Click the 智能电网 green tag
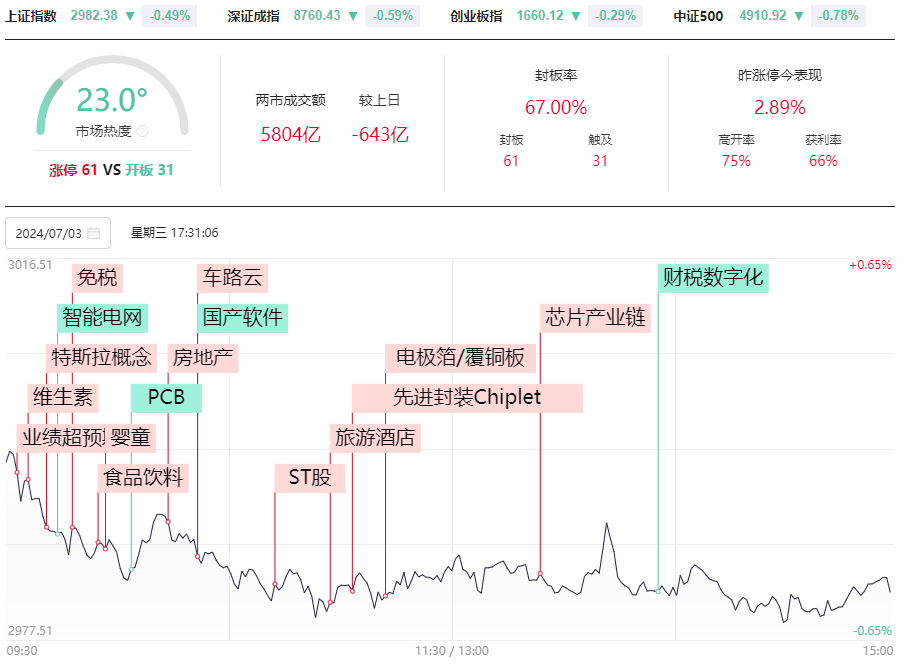This screenshot has height=669, width=904. (x=103, y=318)
